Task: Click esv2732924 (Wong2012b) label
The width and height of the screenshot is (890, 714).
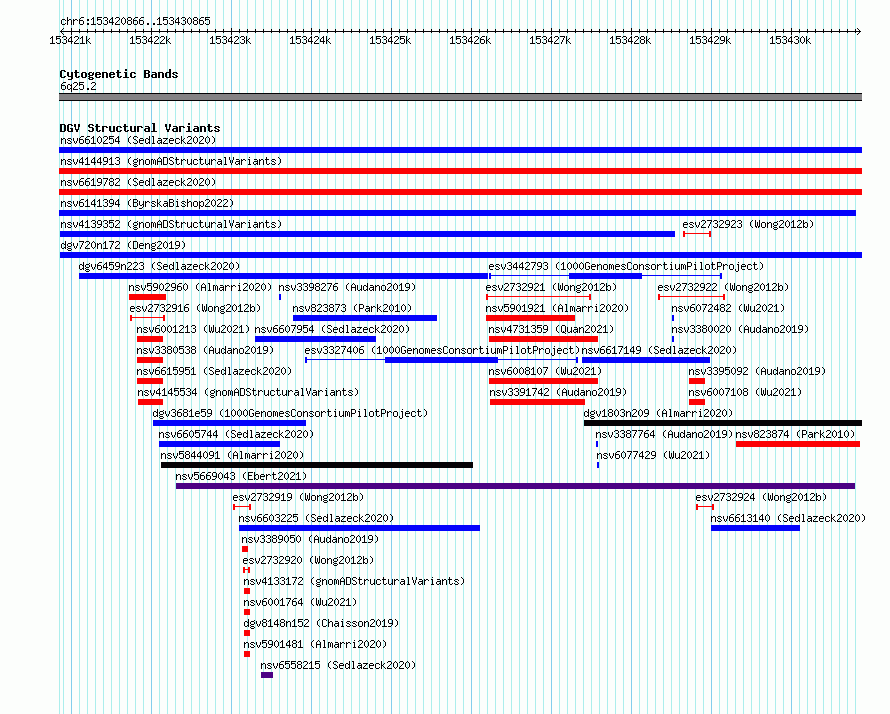Action: 761,497
